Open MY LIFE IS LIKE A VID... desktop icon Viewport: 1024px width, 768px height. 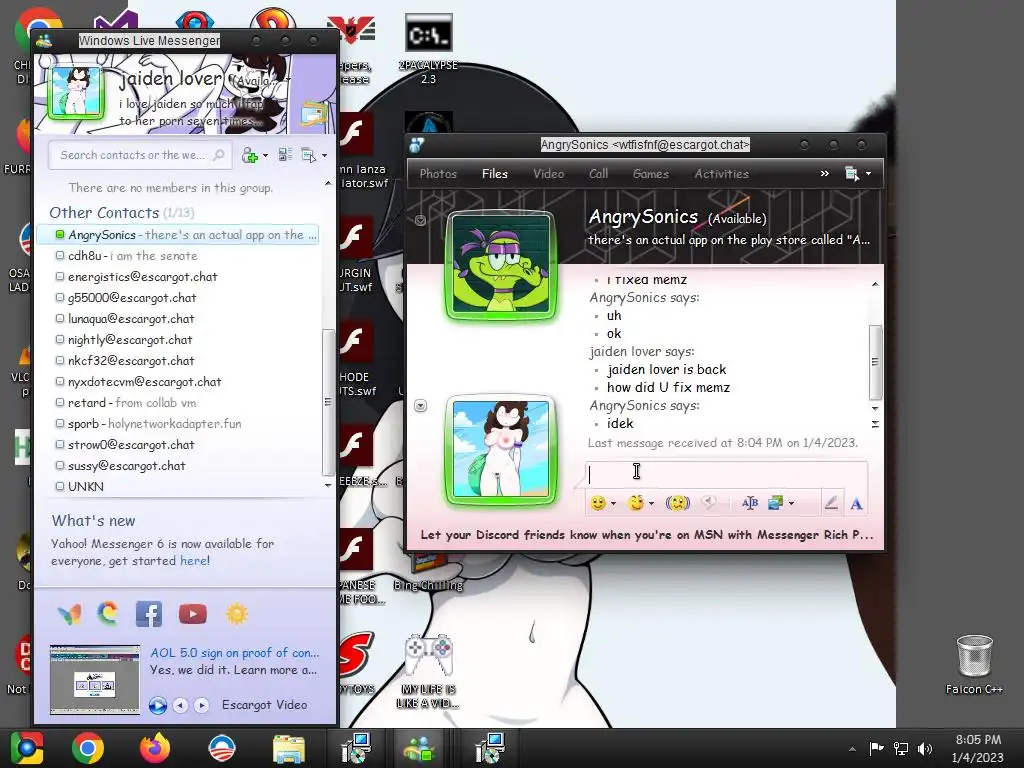[428, 672]
